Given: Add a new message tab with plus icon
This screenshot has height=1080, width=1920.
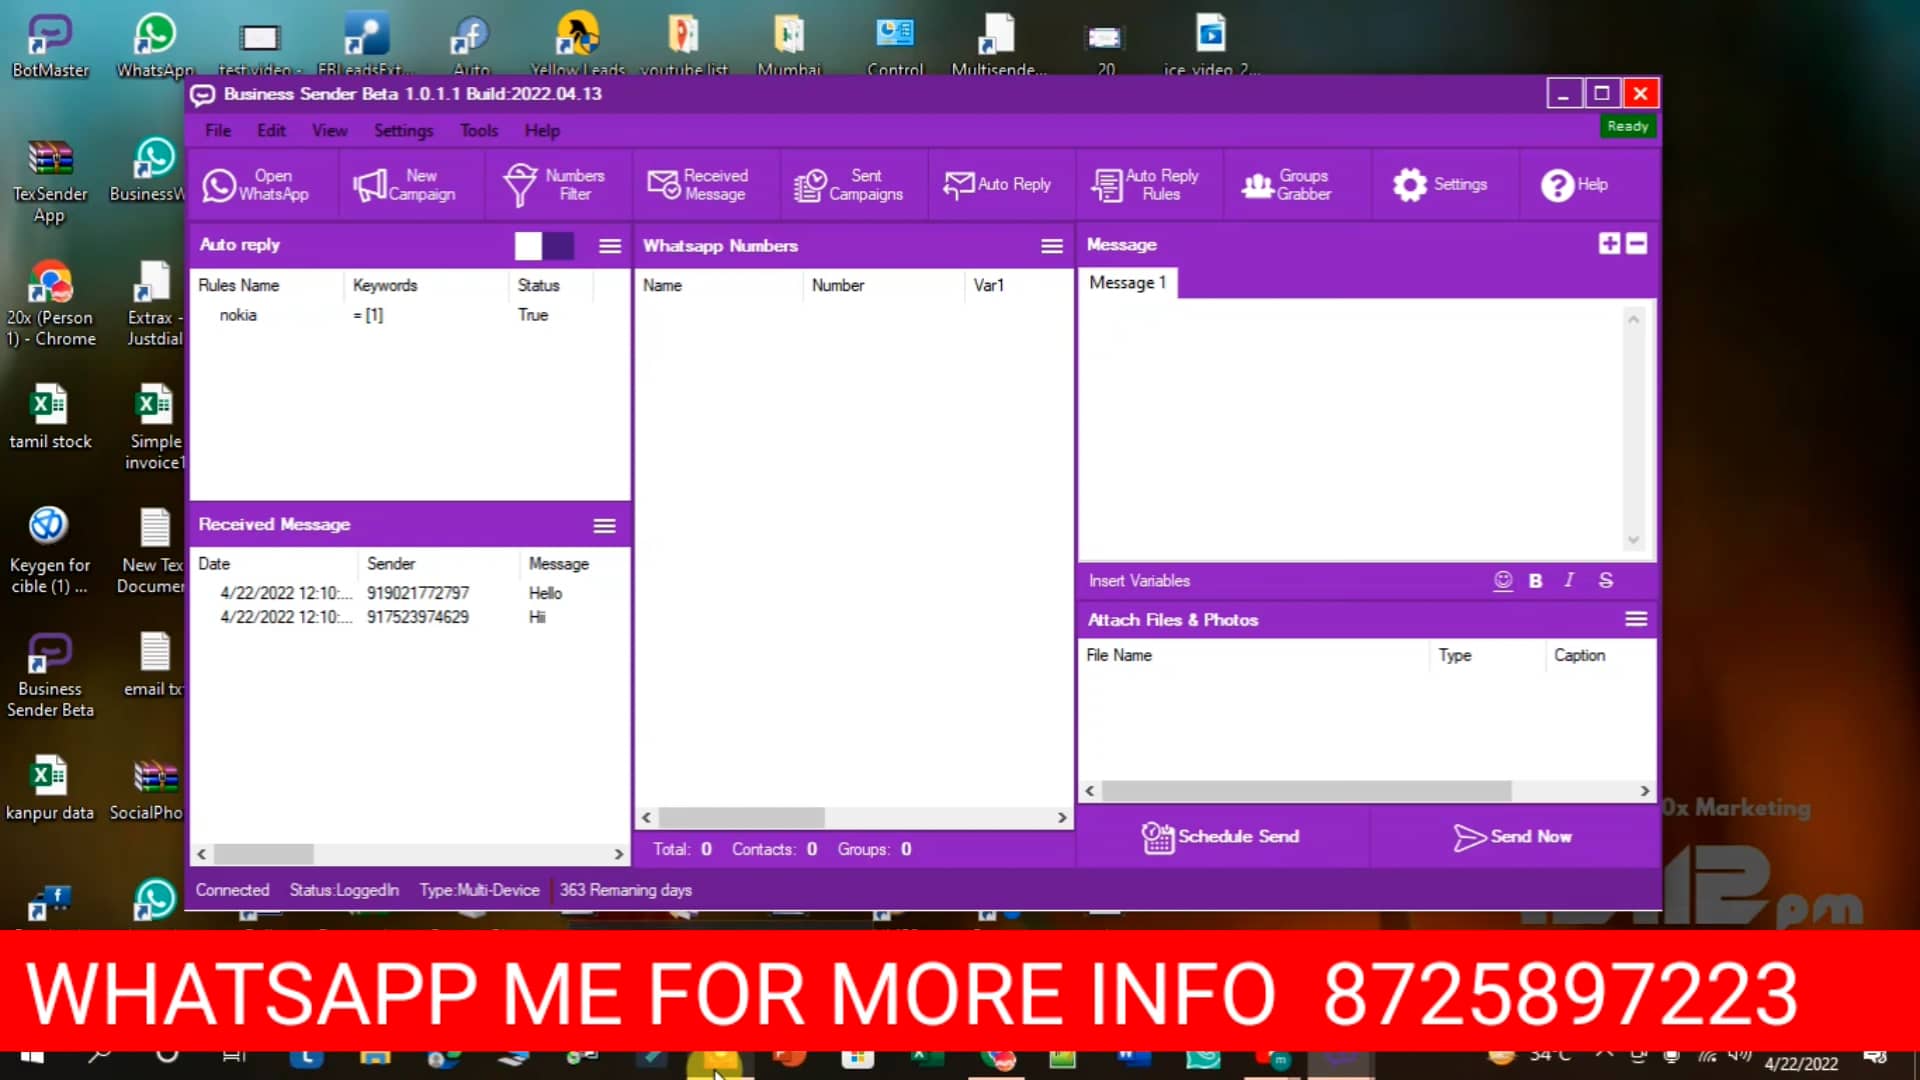Looking at the screenshot, I should coord(1609,243).
